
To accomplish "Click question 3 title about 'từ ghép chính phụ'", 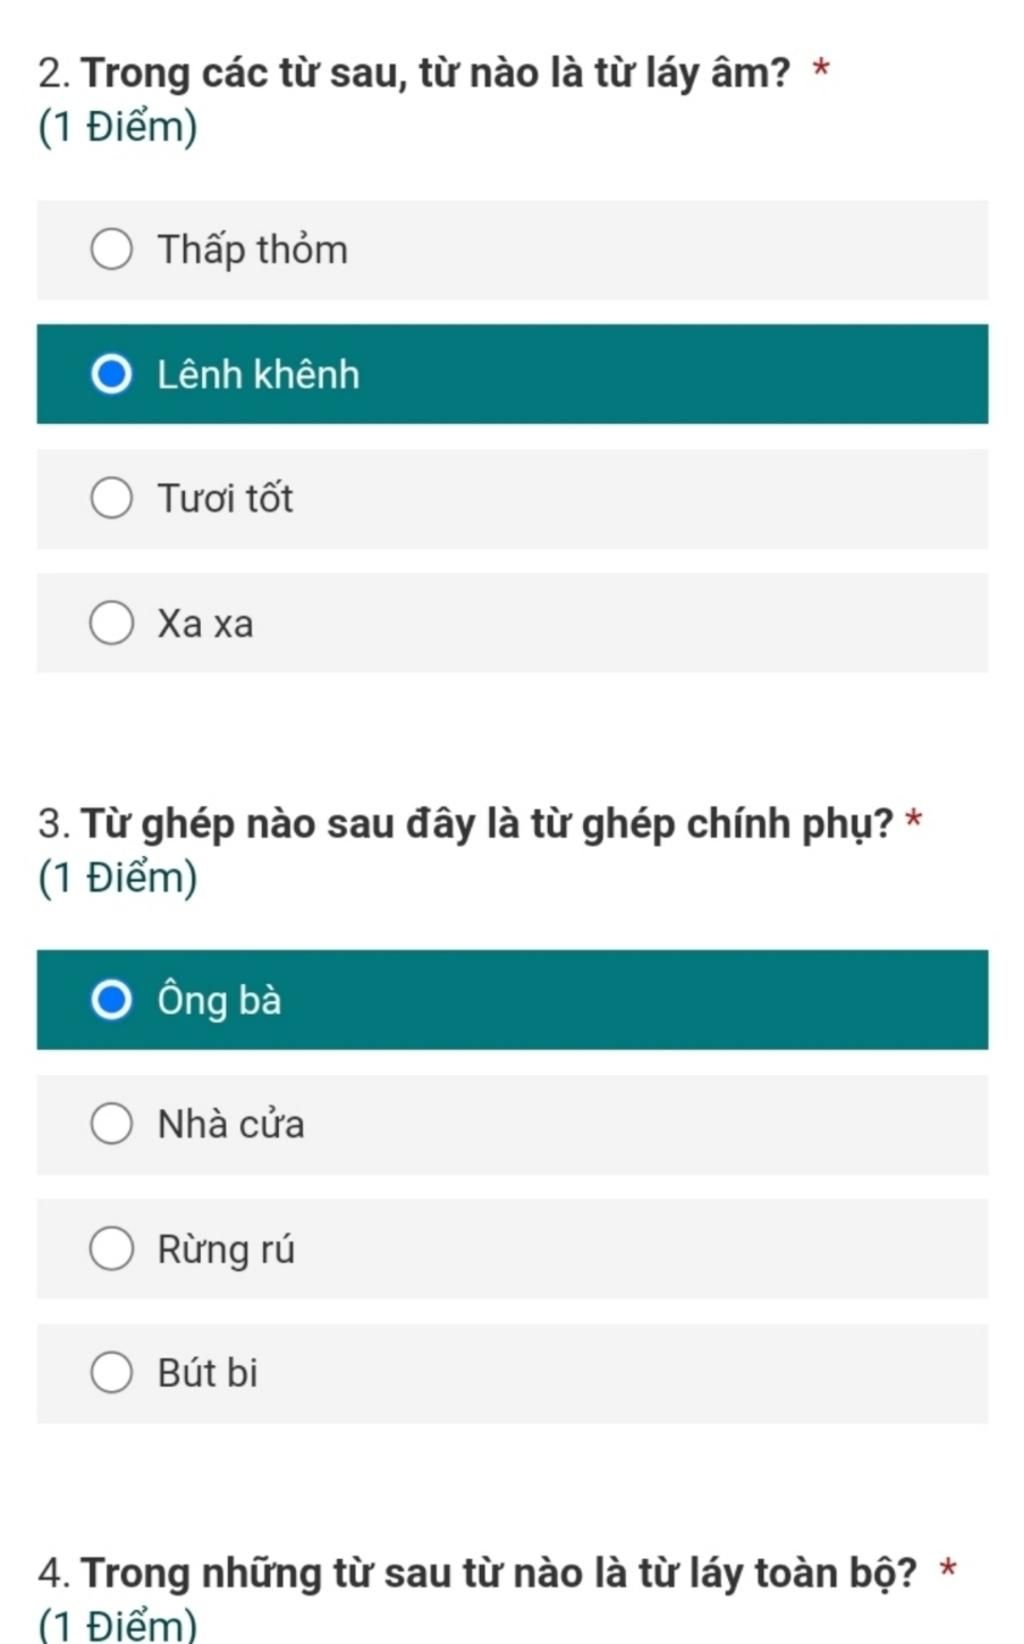I will (x=485, y=824).
